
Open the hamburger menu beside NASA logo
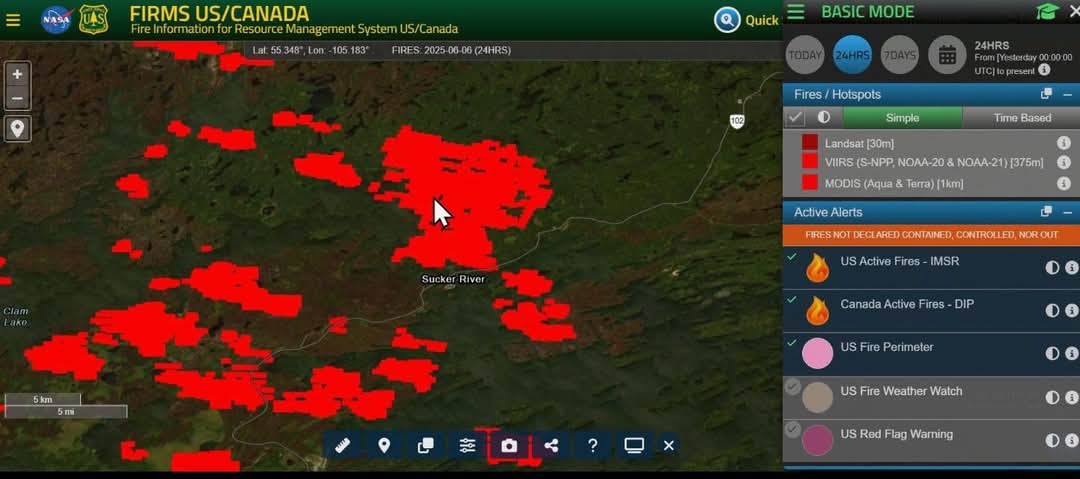[12, 20]
